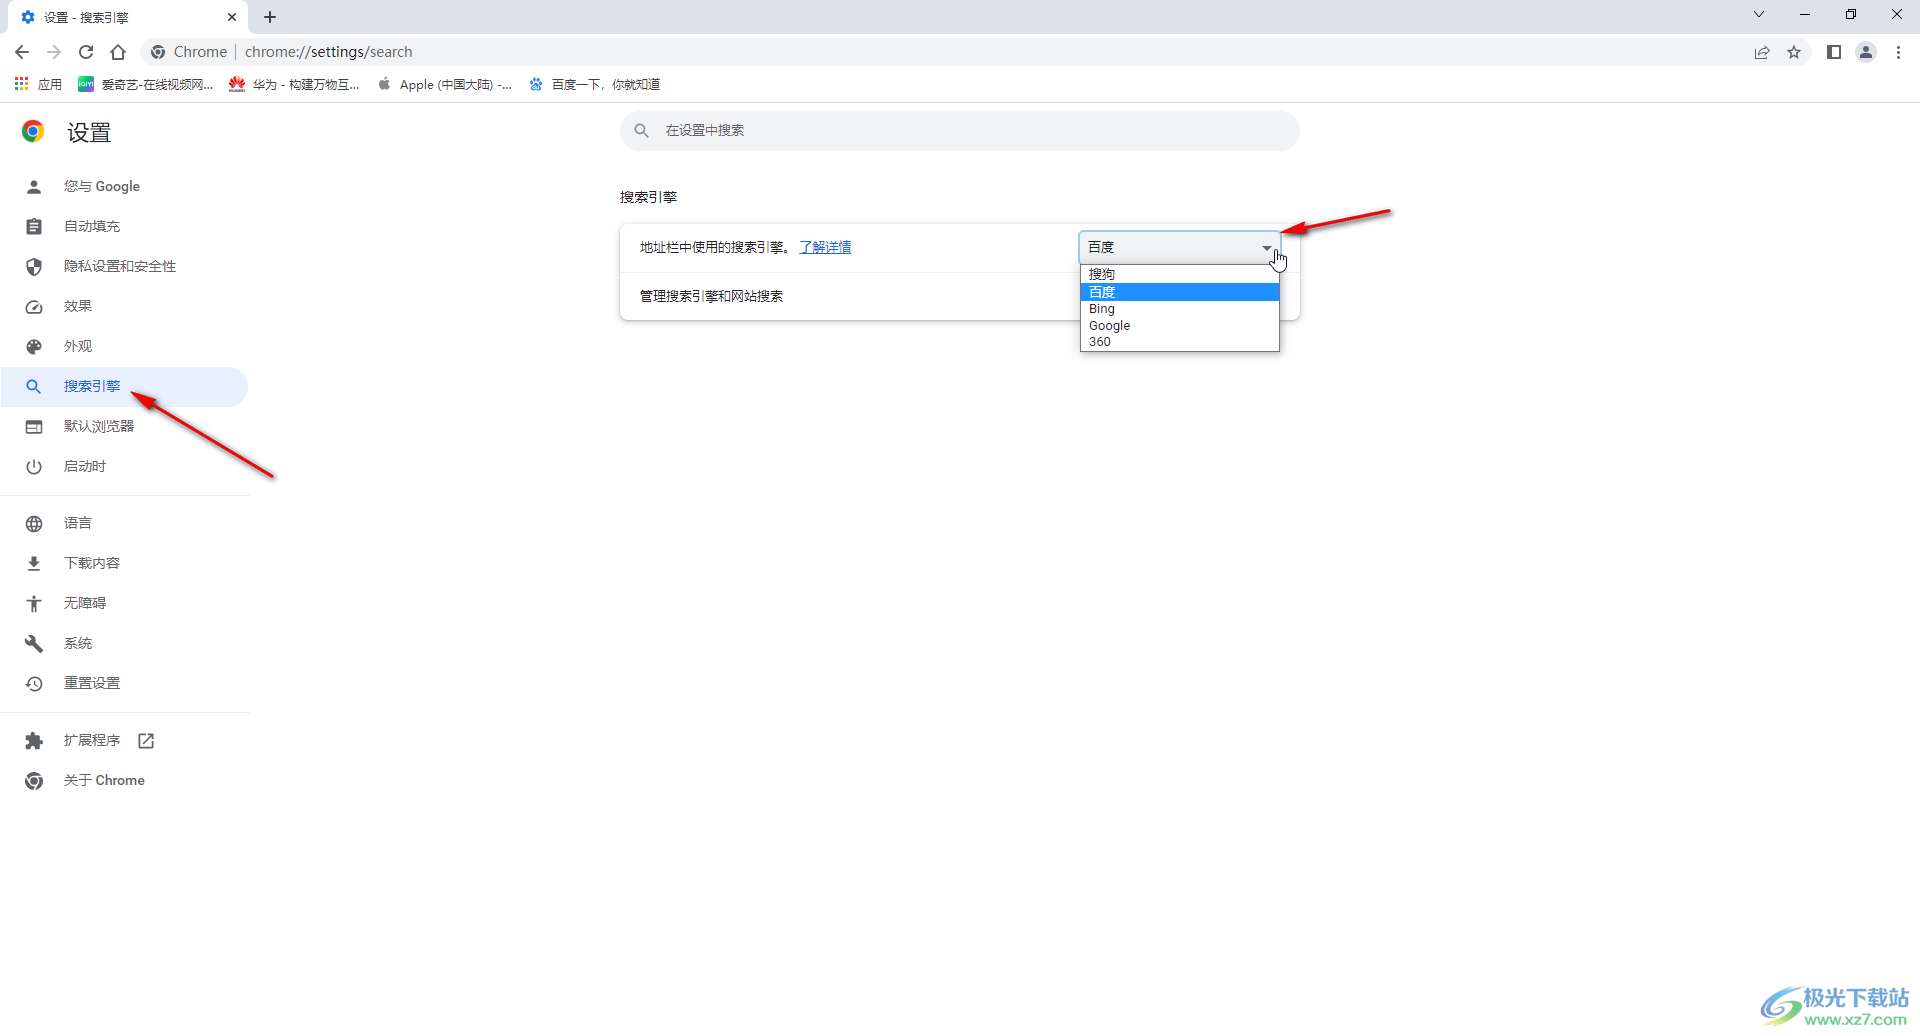This screenshot has height=1036, width=1920.
Task: Open the 百度一下，你就知道 bookmark
Action: (x=595, y=84)
